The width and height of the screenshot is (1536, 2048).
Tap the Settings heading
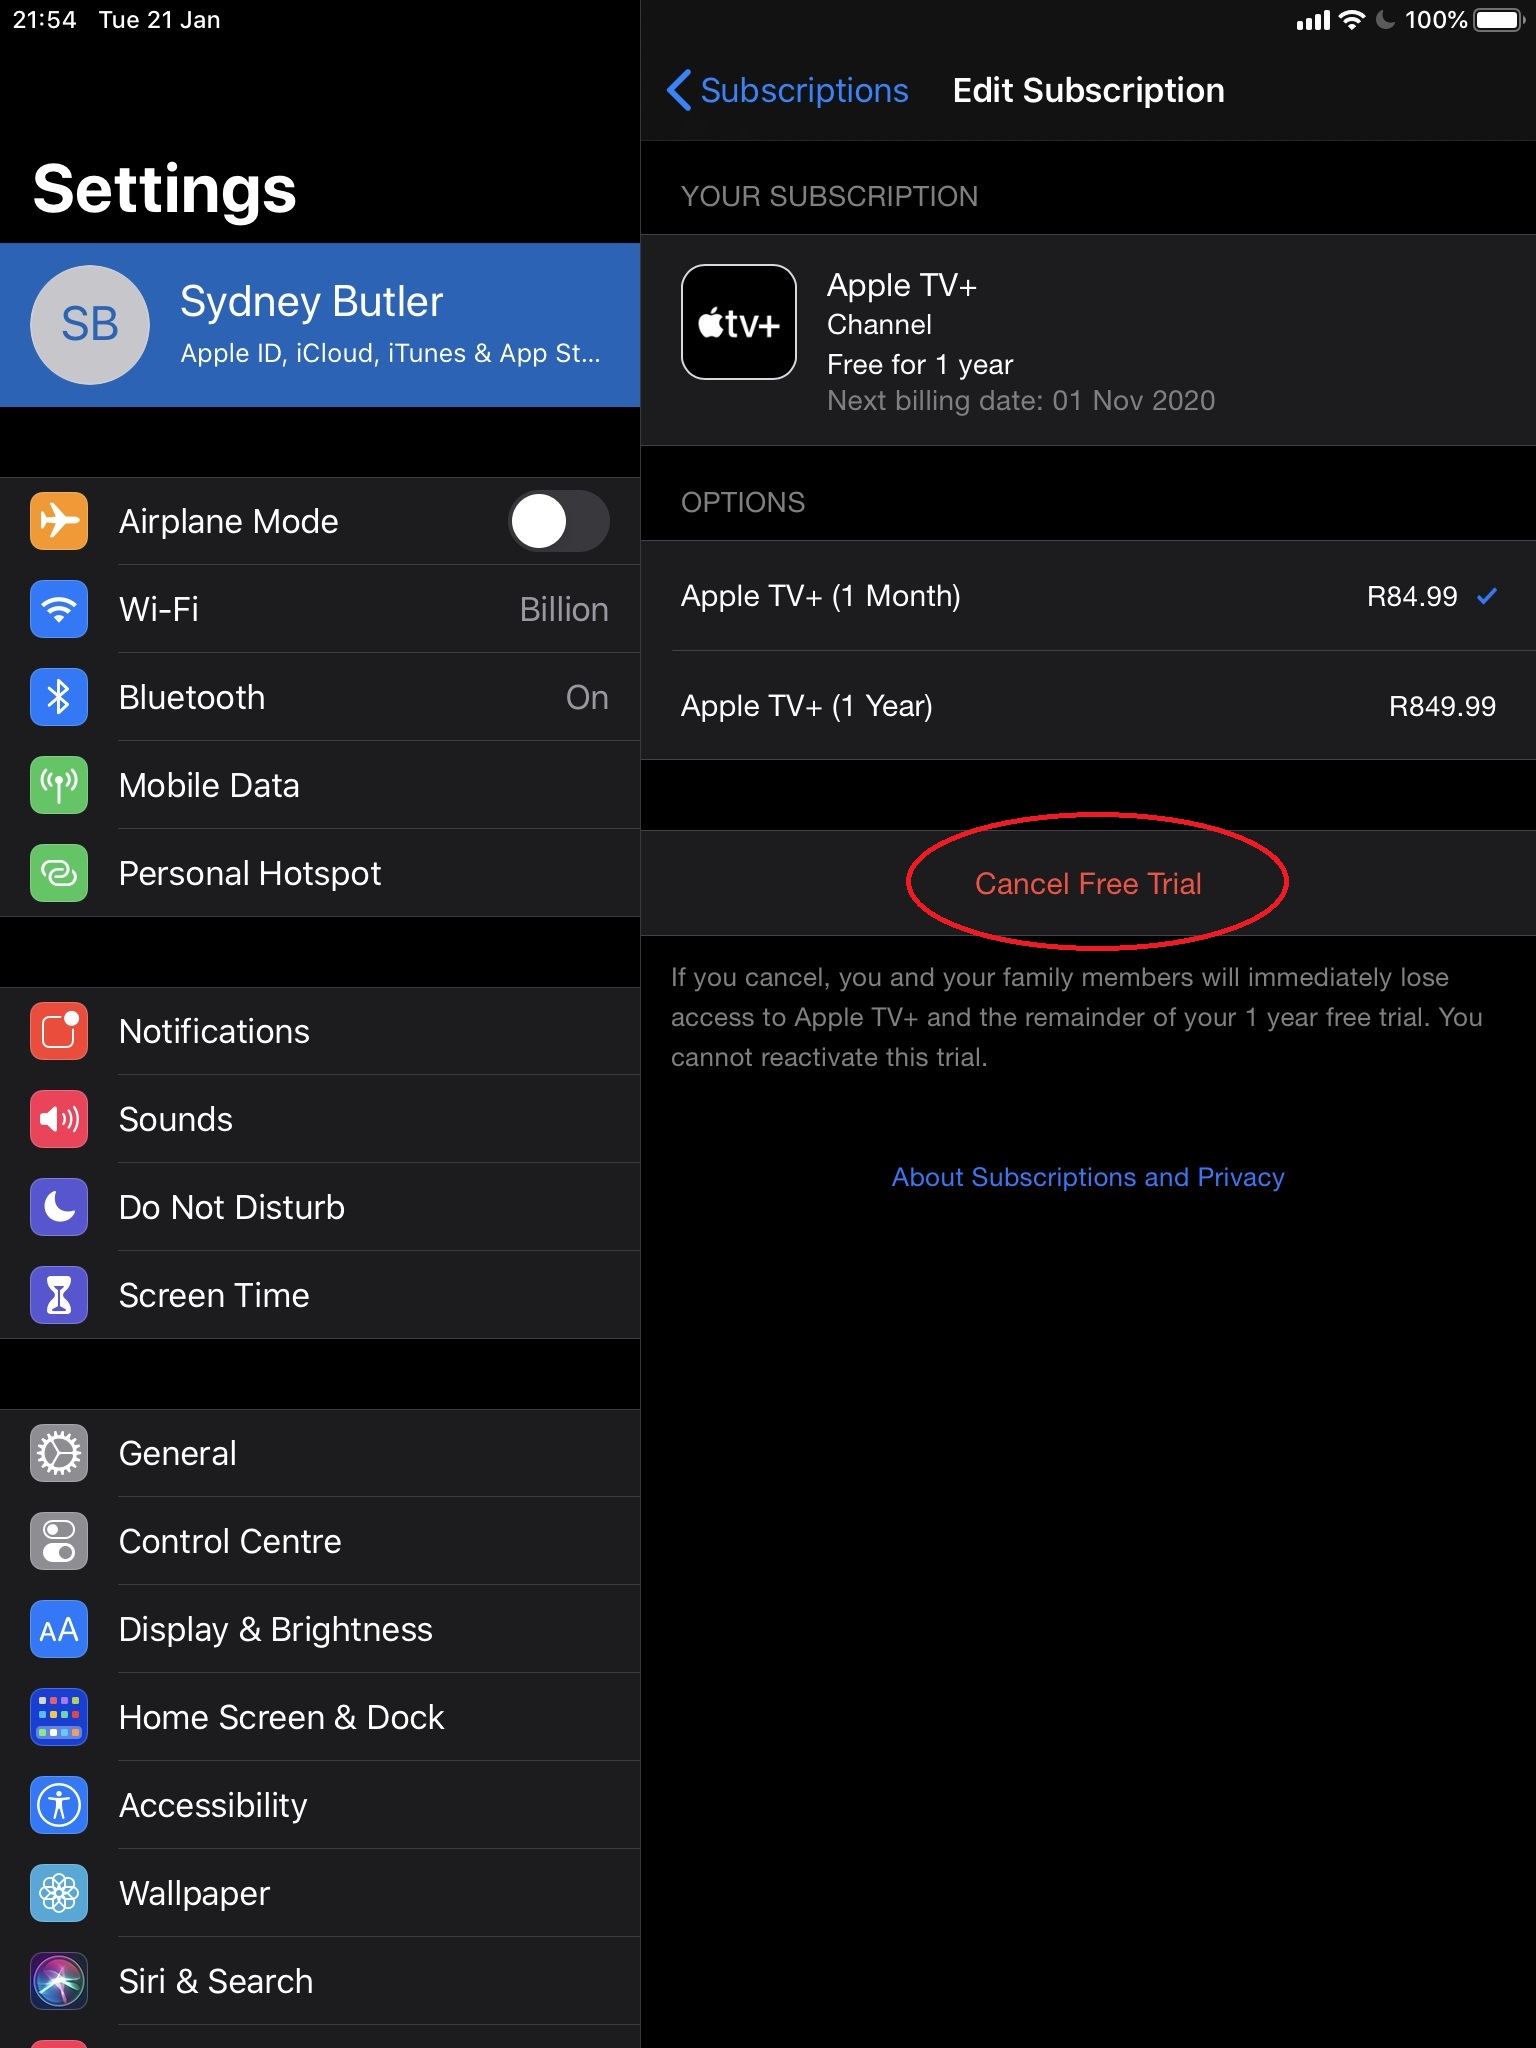(165, 189)
